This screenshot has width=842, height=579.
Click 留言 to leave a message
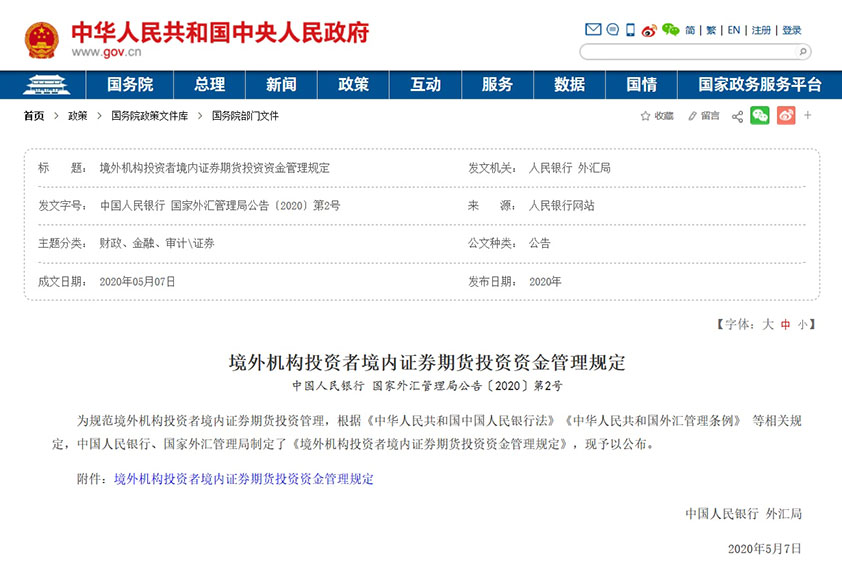tap(703, 116)
